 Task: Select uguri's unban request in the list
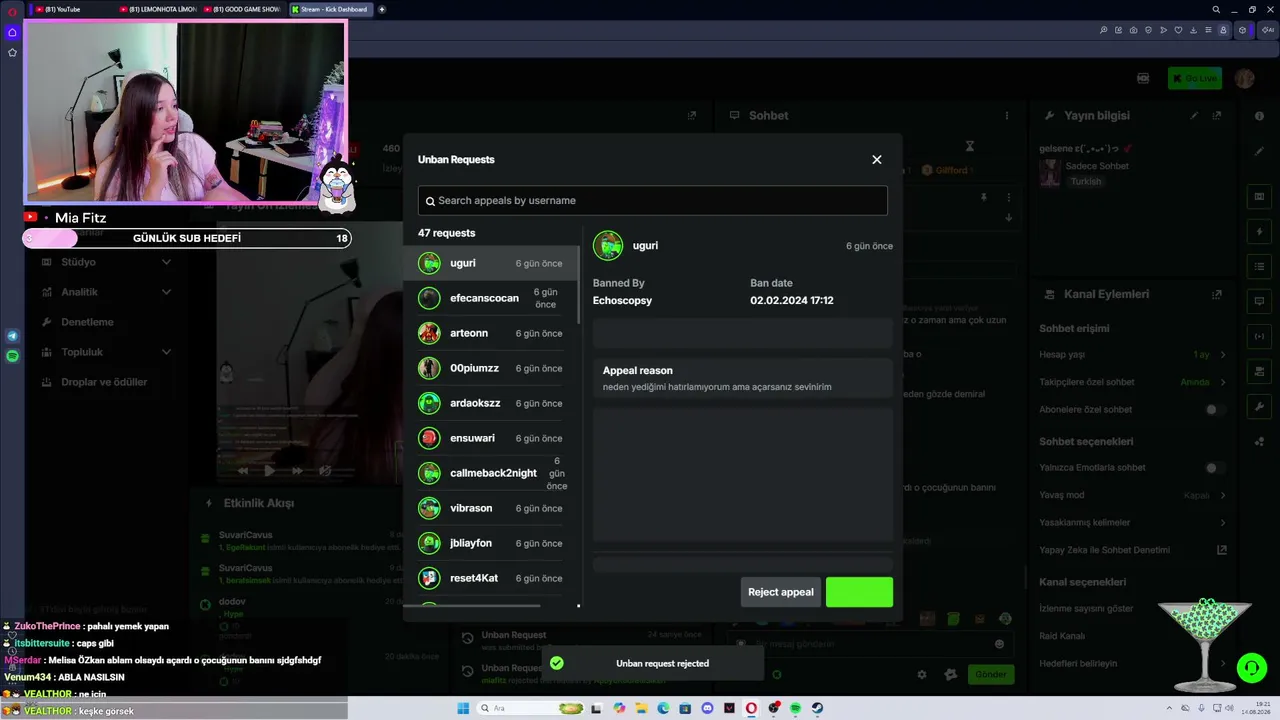click(491, 263)
